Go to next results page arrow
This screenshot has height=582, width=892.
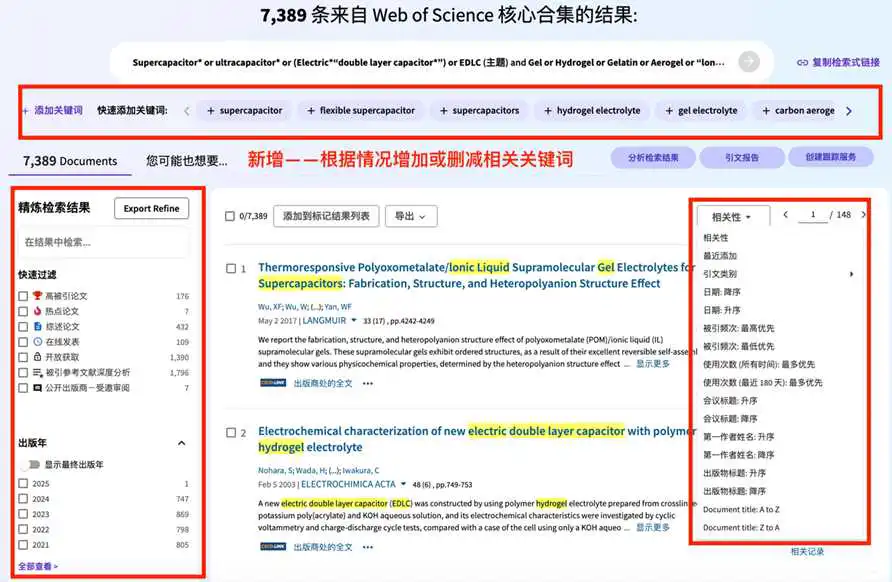click(x=864, y=215)
